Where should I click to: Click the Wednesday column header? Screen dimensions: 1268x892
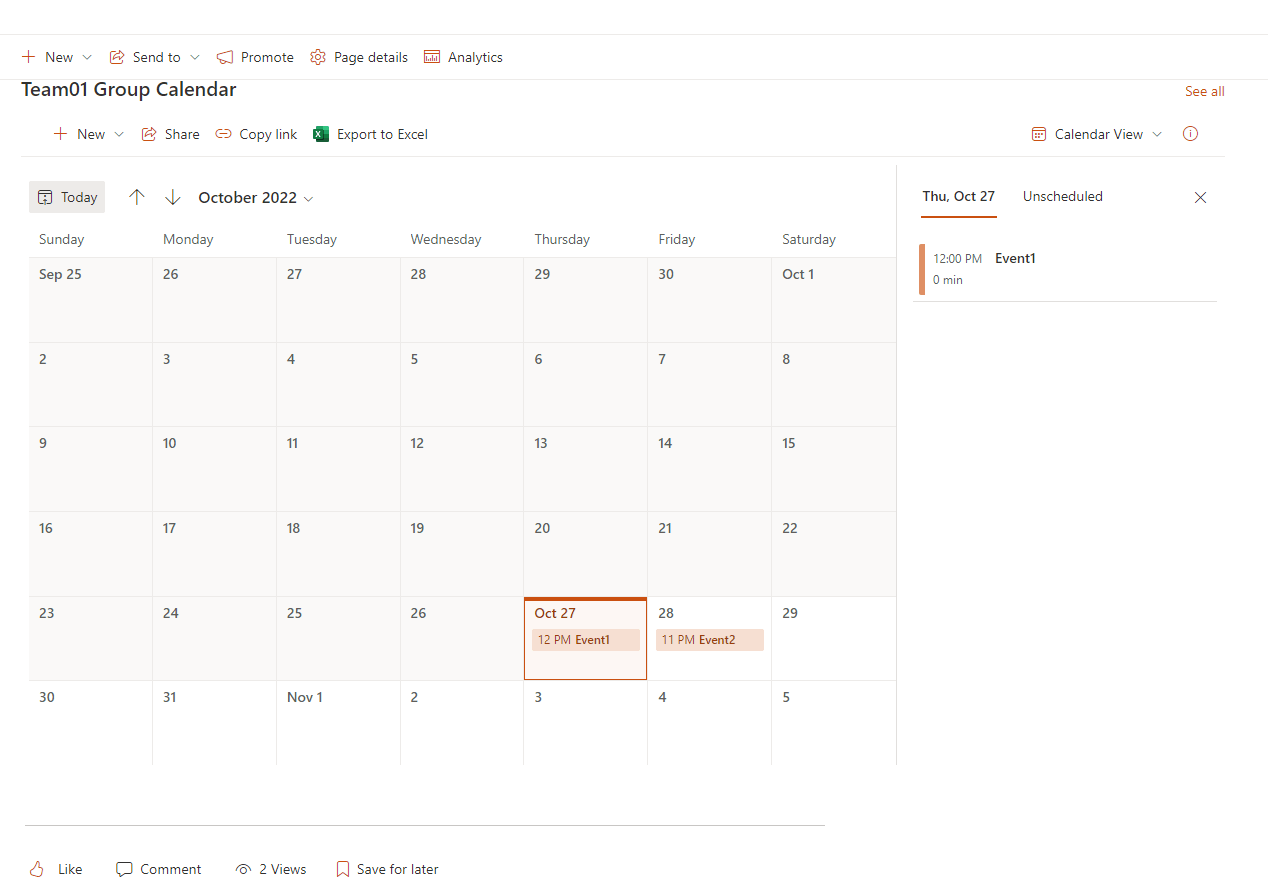coord(446,239)
